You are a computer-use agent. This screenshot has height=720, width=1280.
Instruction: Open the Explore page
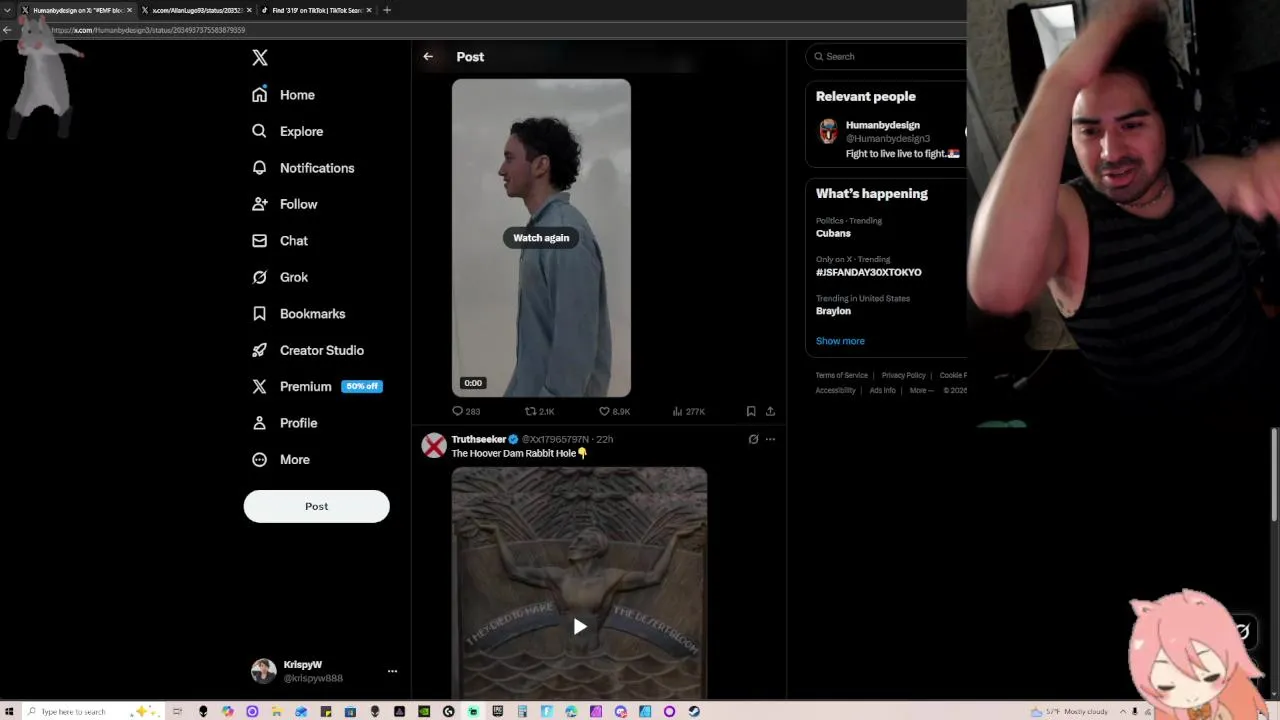click(288, 131)
